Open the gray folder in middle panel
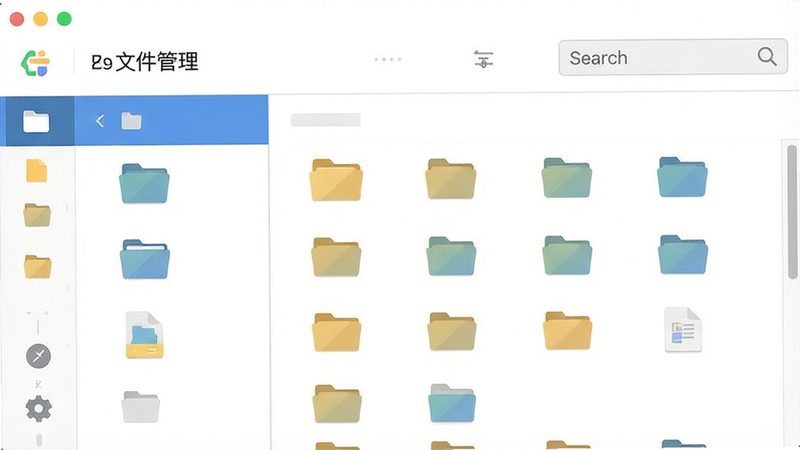The width and height of the screenshot is (800, 450). click(141, 407)
